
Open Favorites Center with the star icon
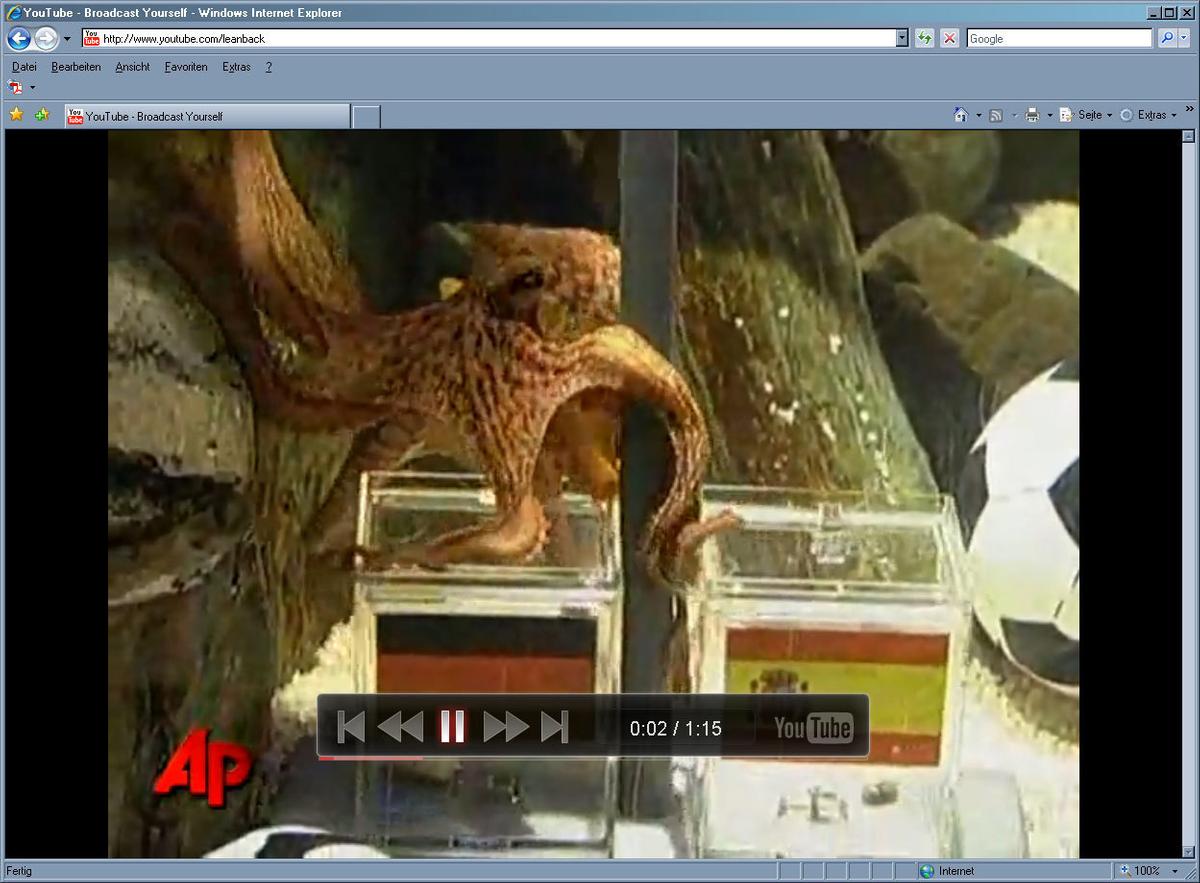click(x=16, y=115)
